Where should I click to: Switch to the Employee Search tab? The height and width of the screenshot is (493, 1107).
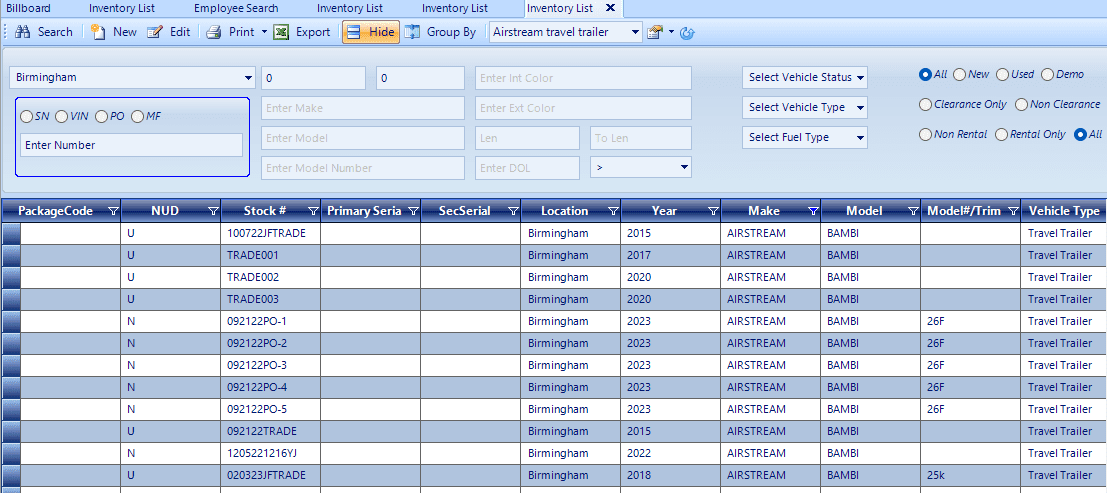(236, 8)
